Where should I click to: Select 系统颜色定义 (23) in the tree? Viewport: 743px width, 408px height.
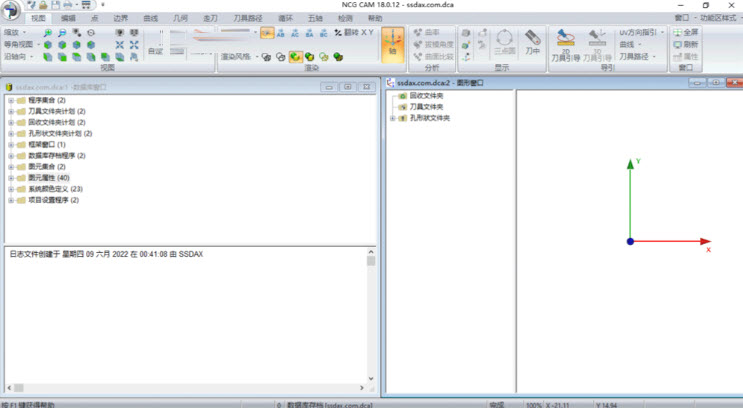[55, 189]
